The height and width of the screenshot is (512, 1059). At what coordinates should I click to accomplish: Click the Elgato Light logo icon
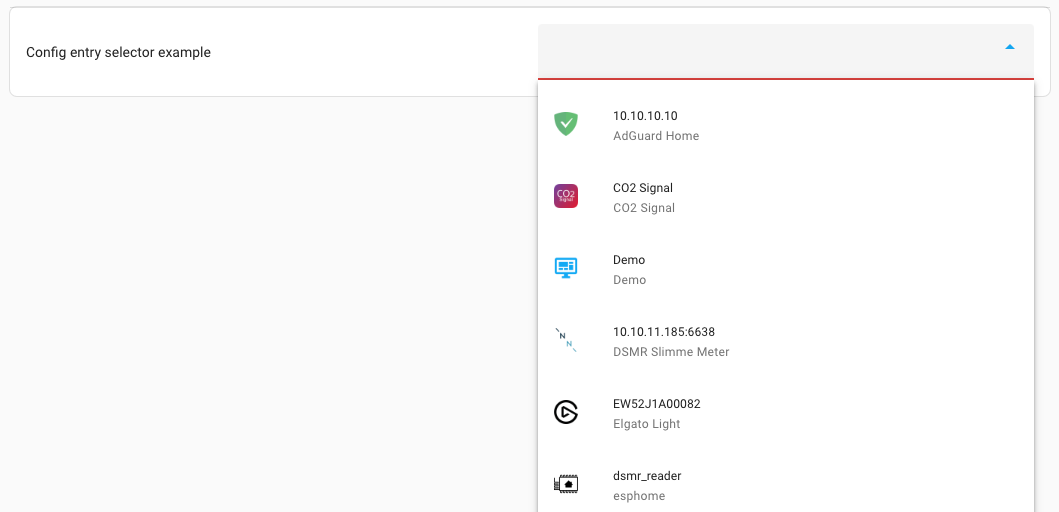[566, 412]
